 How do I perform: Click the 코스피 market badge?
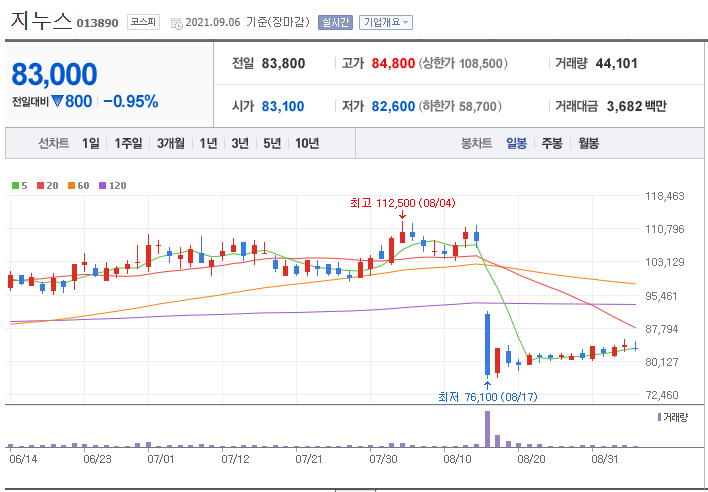point(143,22)
